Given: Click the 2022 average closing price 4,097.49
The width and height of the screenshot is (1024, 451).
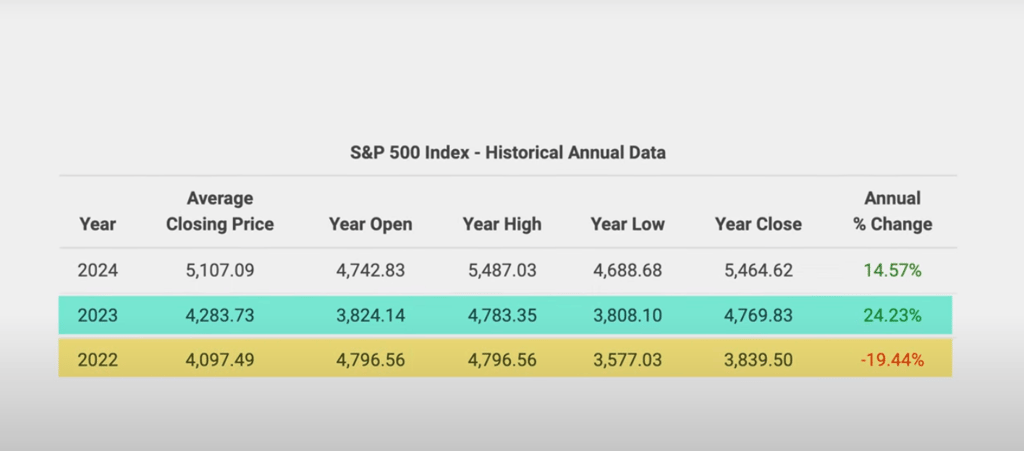Looking at the screenshot, I should pyautogui.click(x=220, y=361).
